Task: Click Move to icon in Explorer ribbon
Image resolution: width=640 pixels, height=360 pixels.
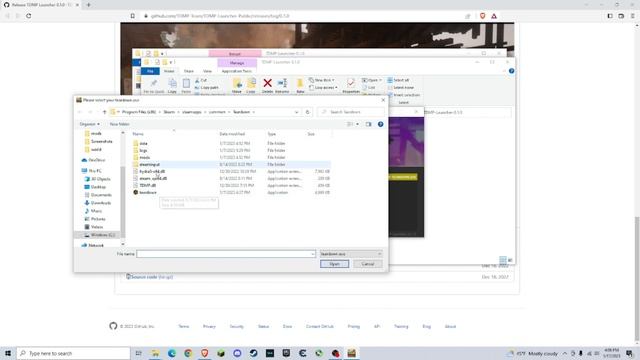Action: click(x=237, y=85)
